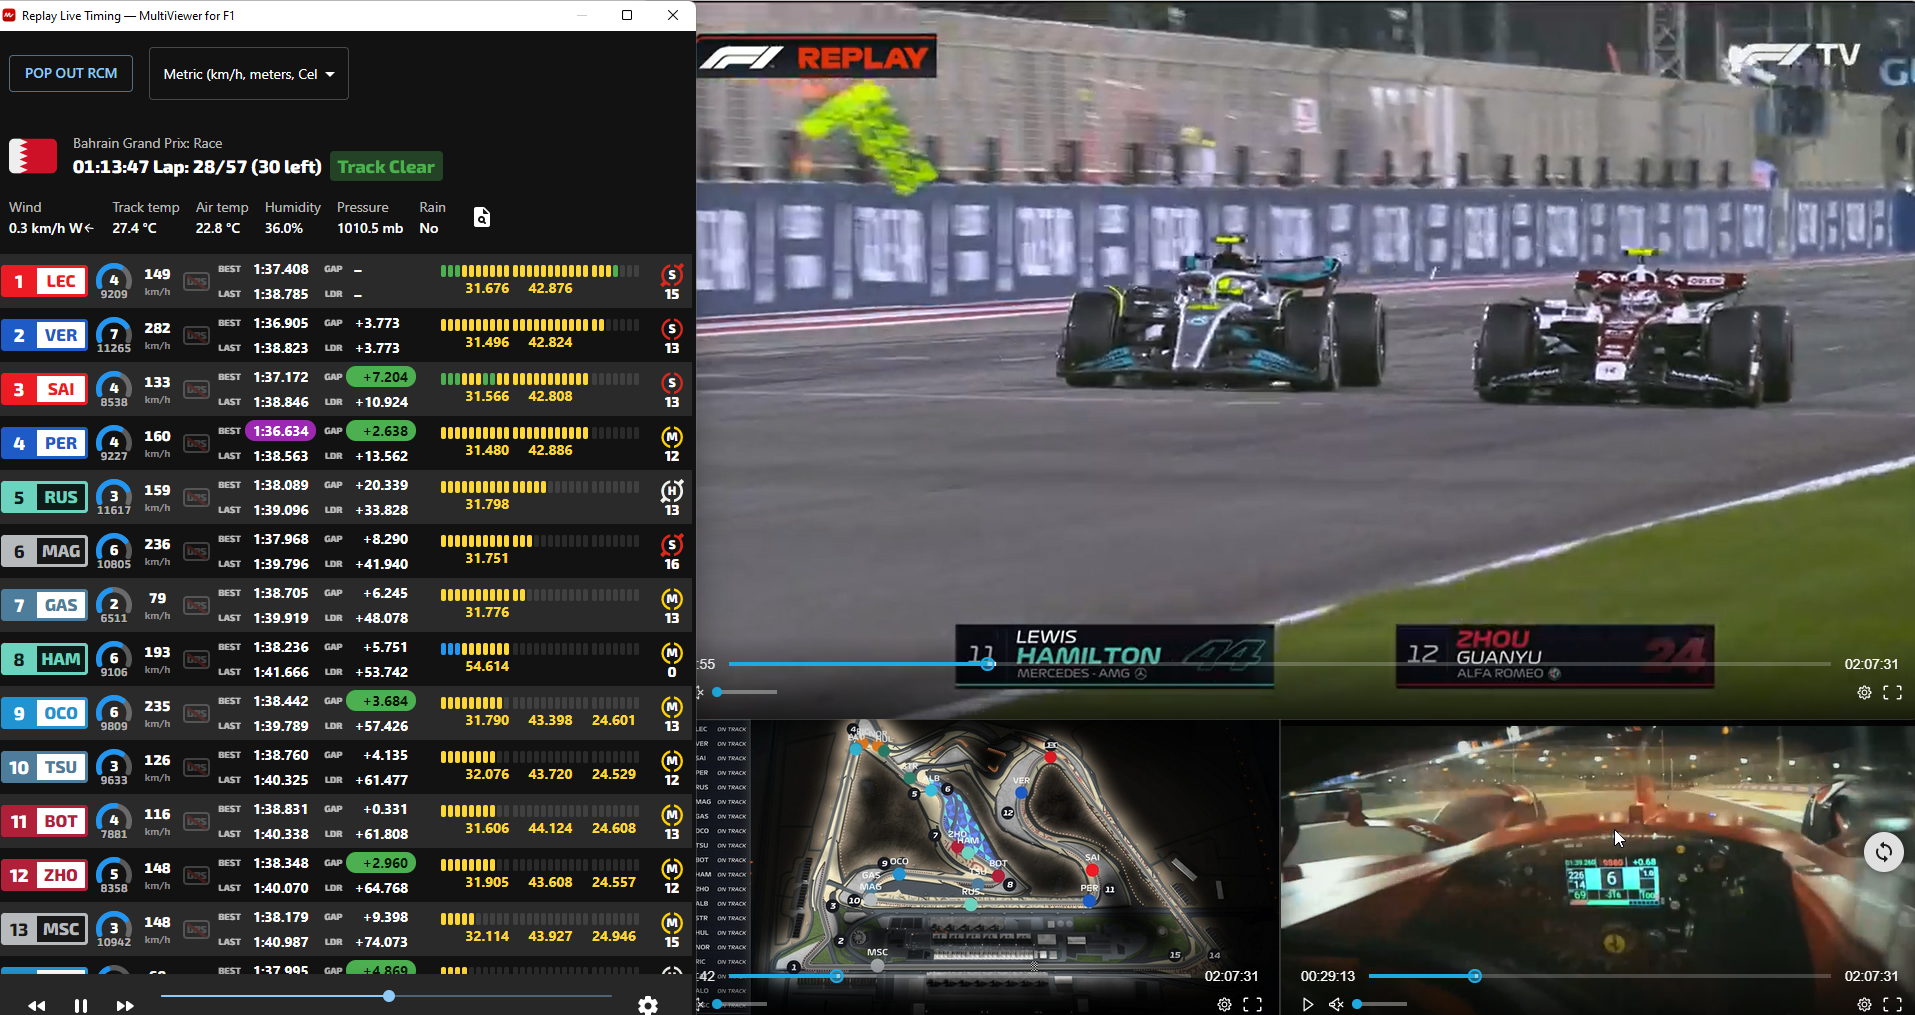Open the session log document icon
The image size is (1915, 1015).
click(482, 217)
